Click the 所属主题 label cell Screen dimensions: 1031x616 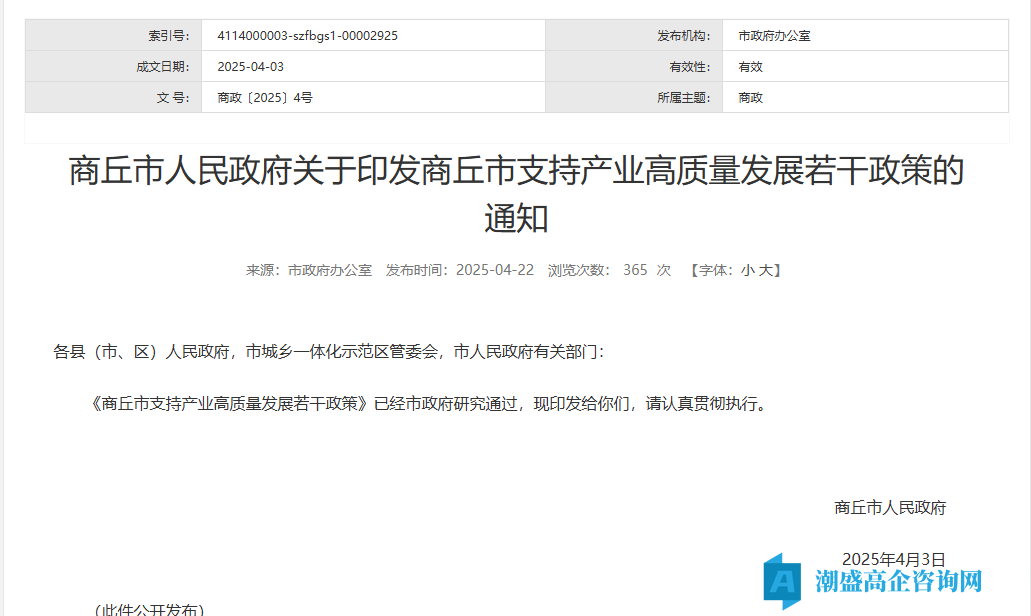click(635, 97)
